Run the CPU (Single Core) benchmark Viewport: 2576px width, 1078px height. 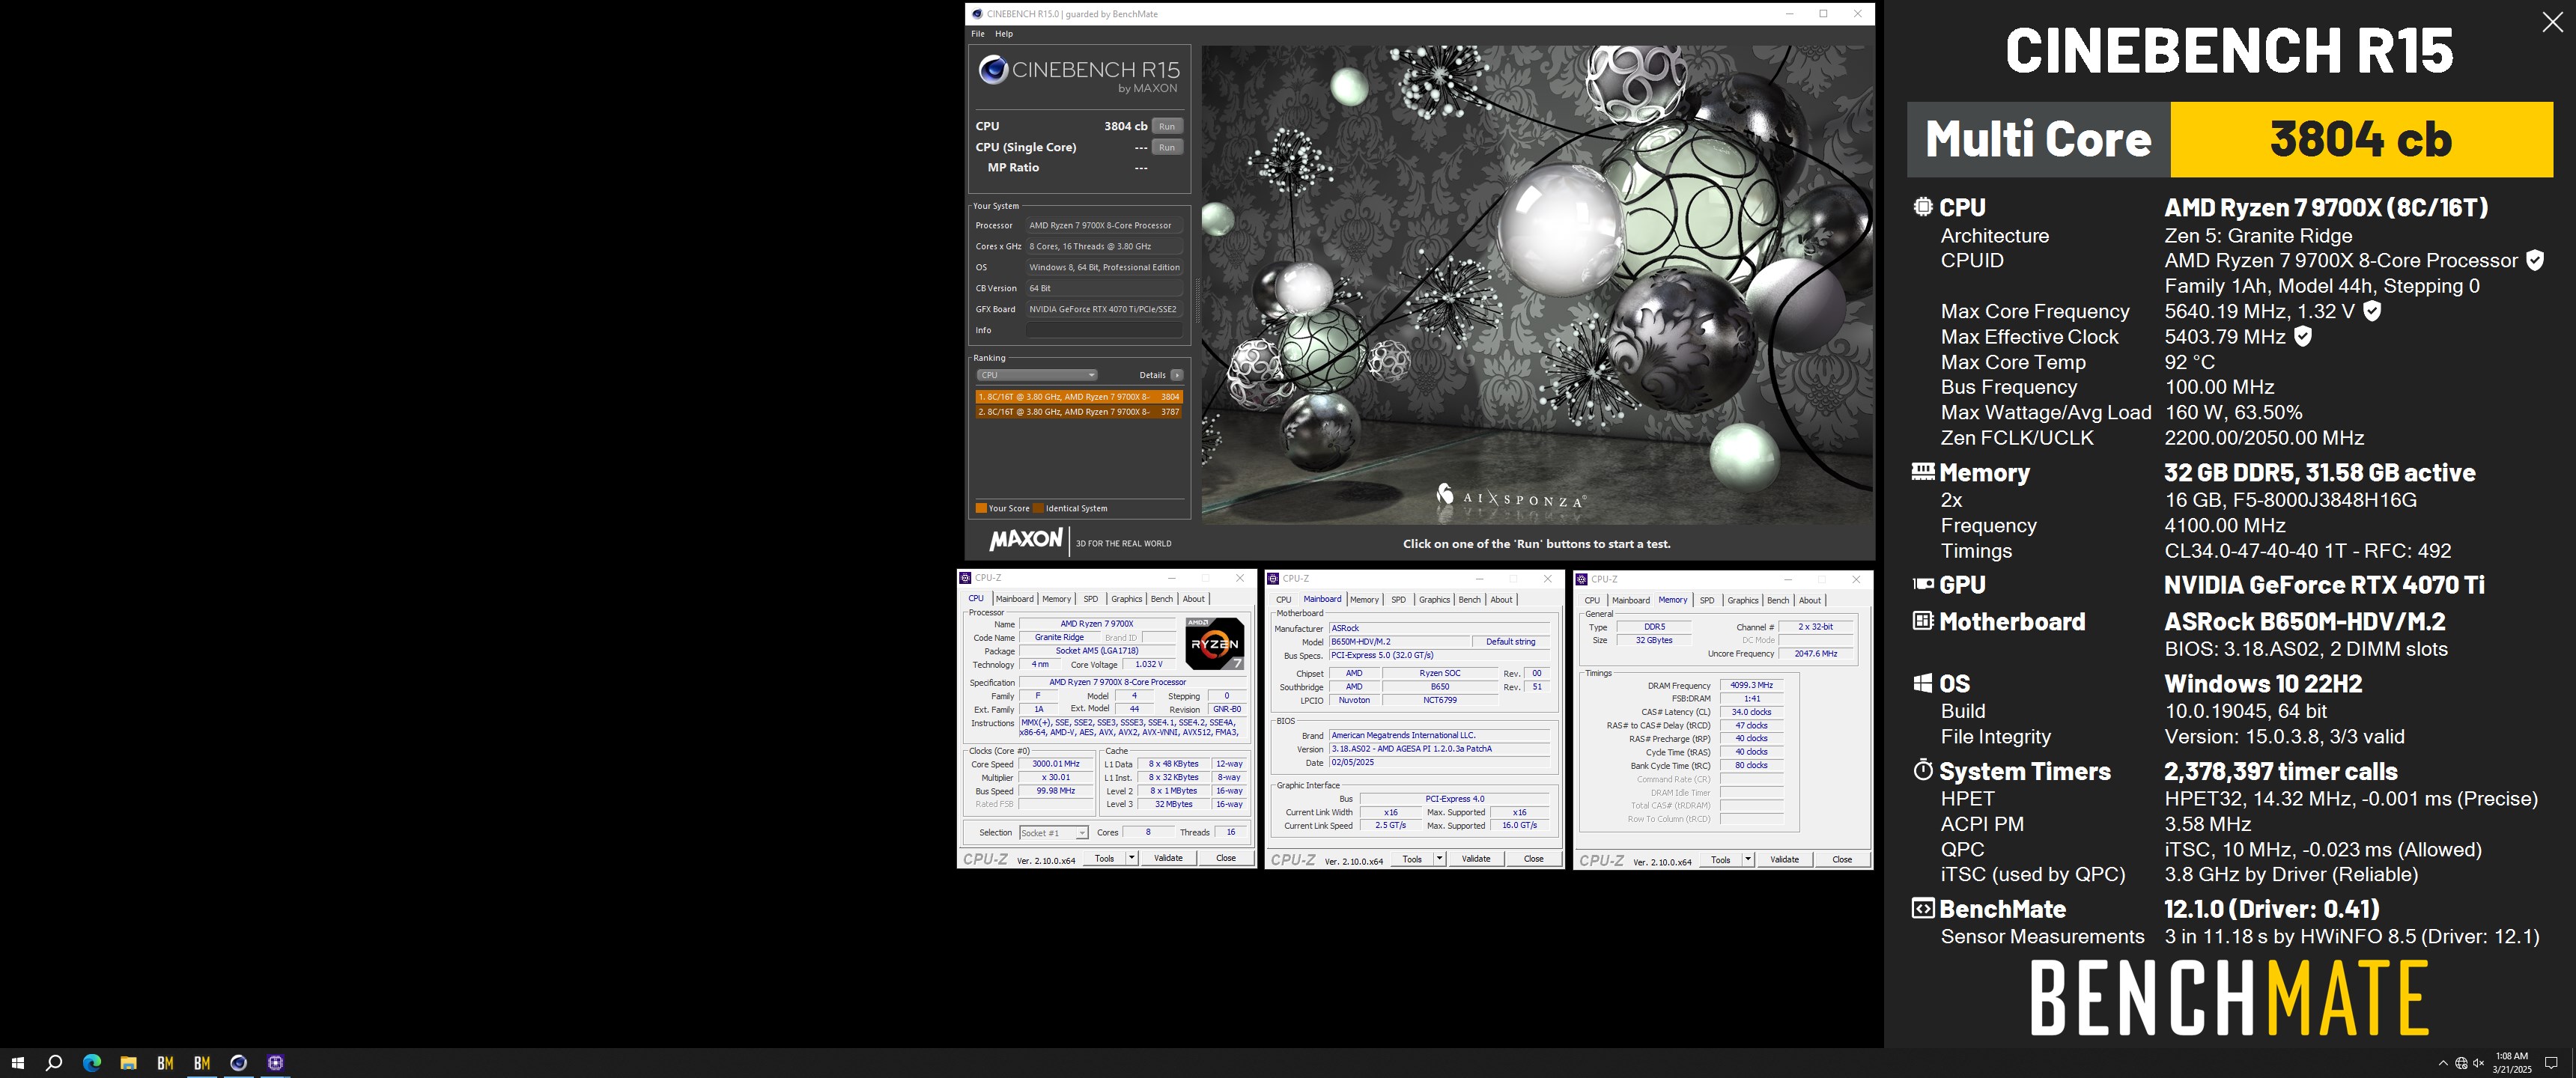1167,147
